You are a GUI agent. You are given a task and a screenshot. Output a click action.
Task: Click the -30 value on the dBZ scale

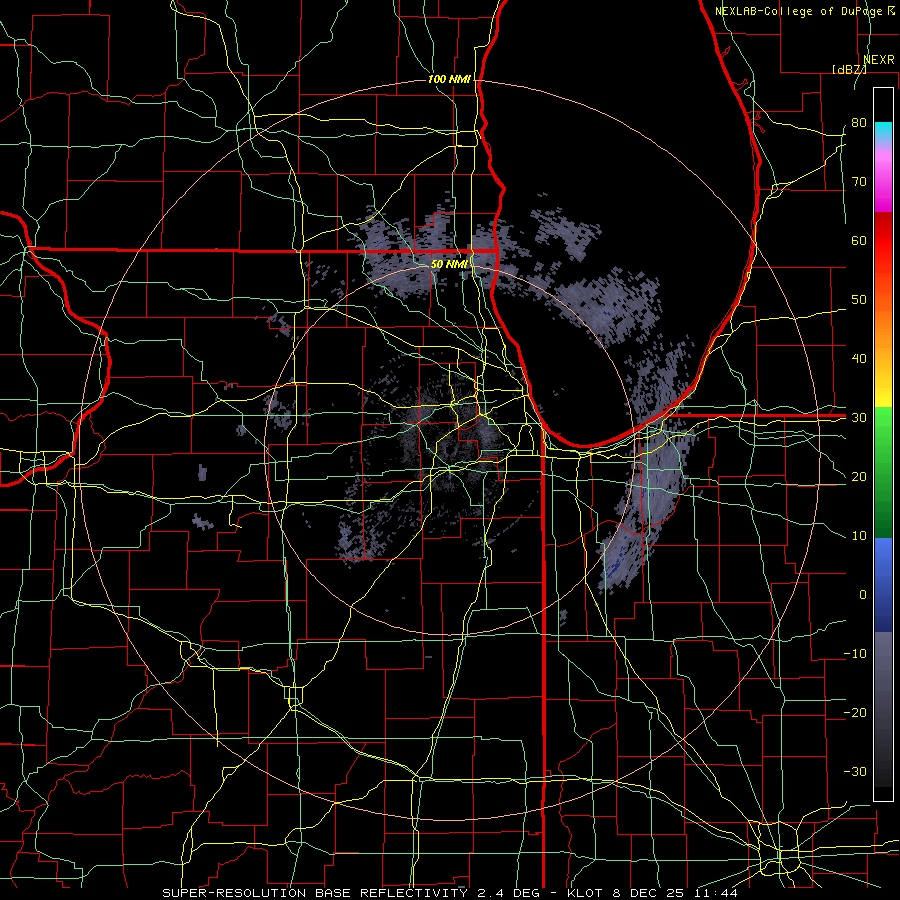pos(855,771)
